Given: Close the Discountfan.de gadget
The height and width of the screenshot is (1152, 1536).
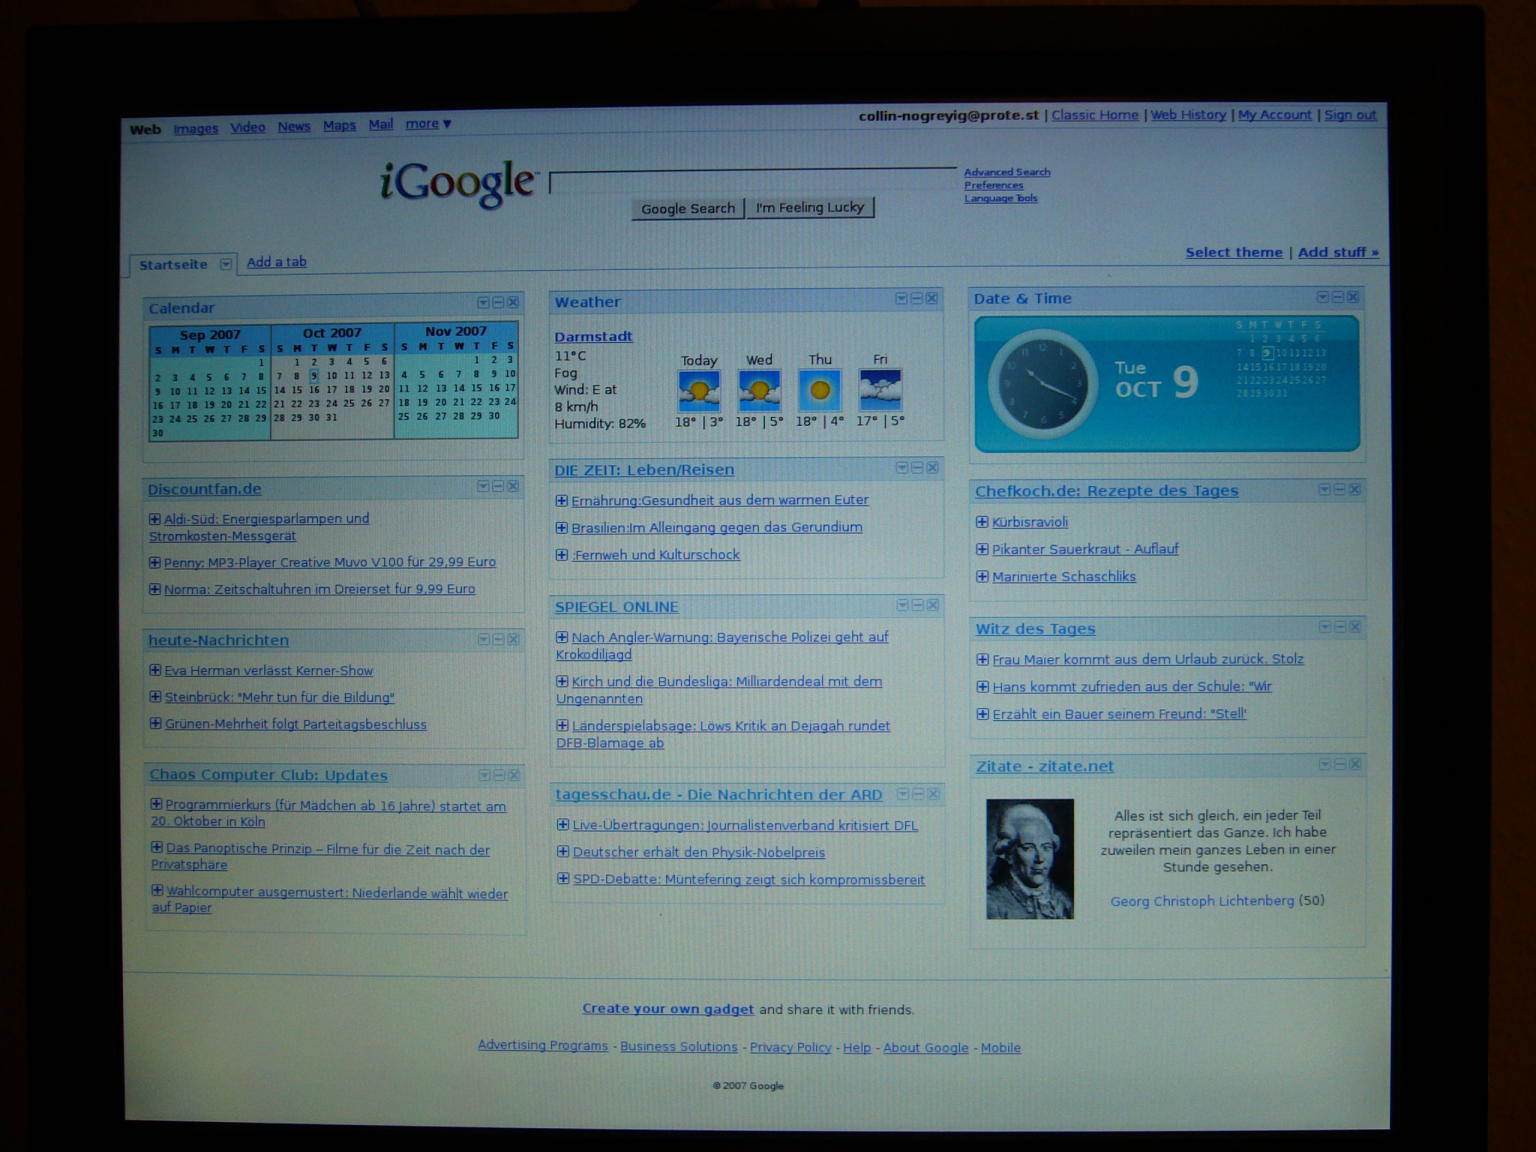Looking at the screenshot, I should coord(513,486).
